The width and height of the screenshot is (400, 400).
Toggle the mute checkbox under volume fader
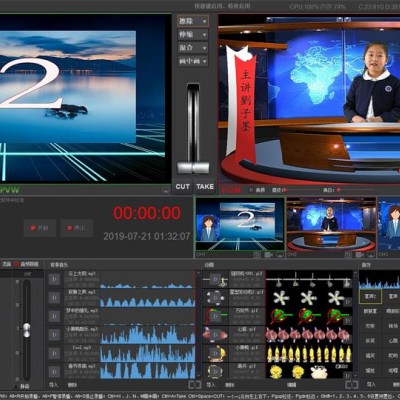point(15,386)
